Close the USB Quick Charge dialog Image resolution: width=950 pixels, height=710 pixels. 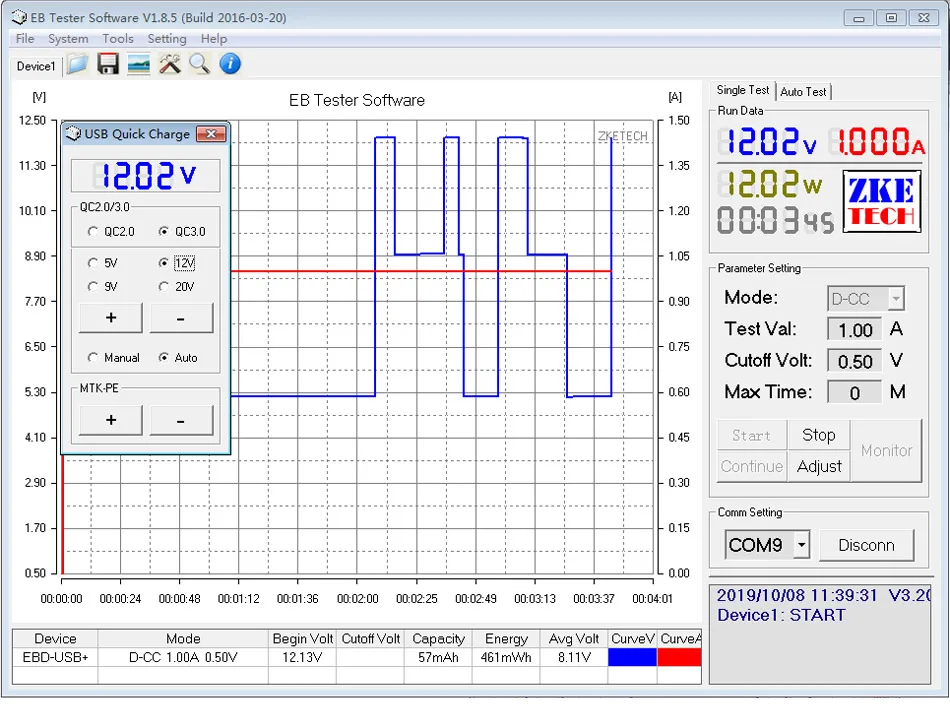211,134
